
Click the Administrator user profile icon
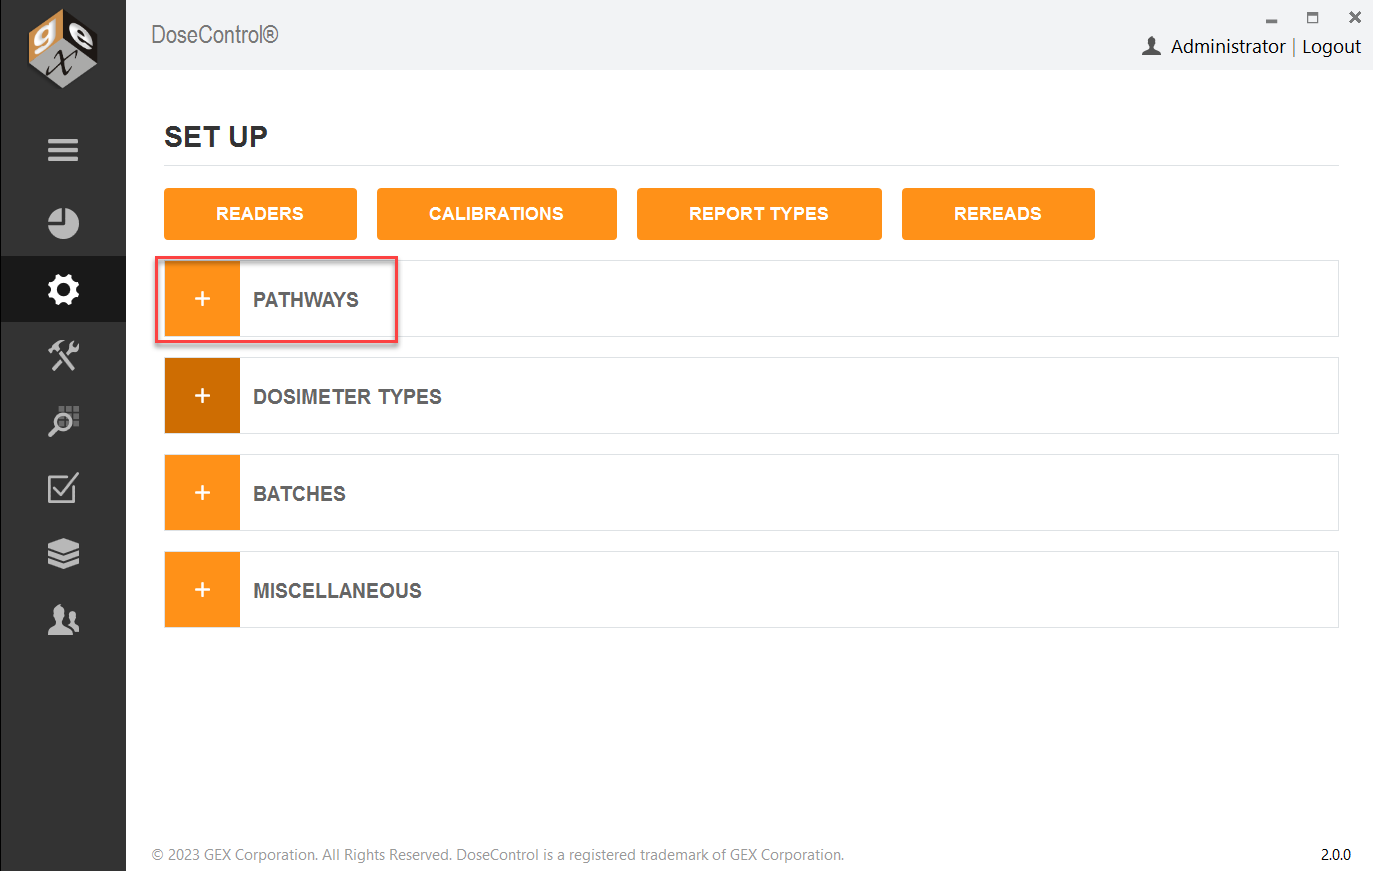1151,46
